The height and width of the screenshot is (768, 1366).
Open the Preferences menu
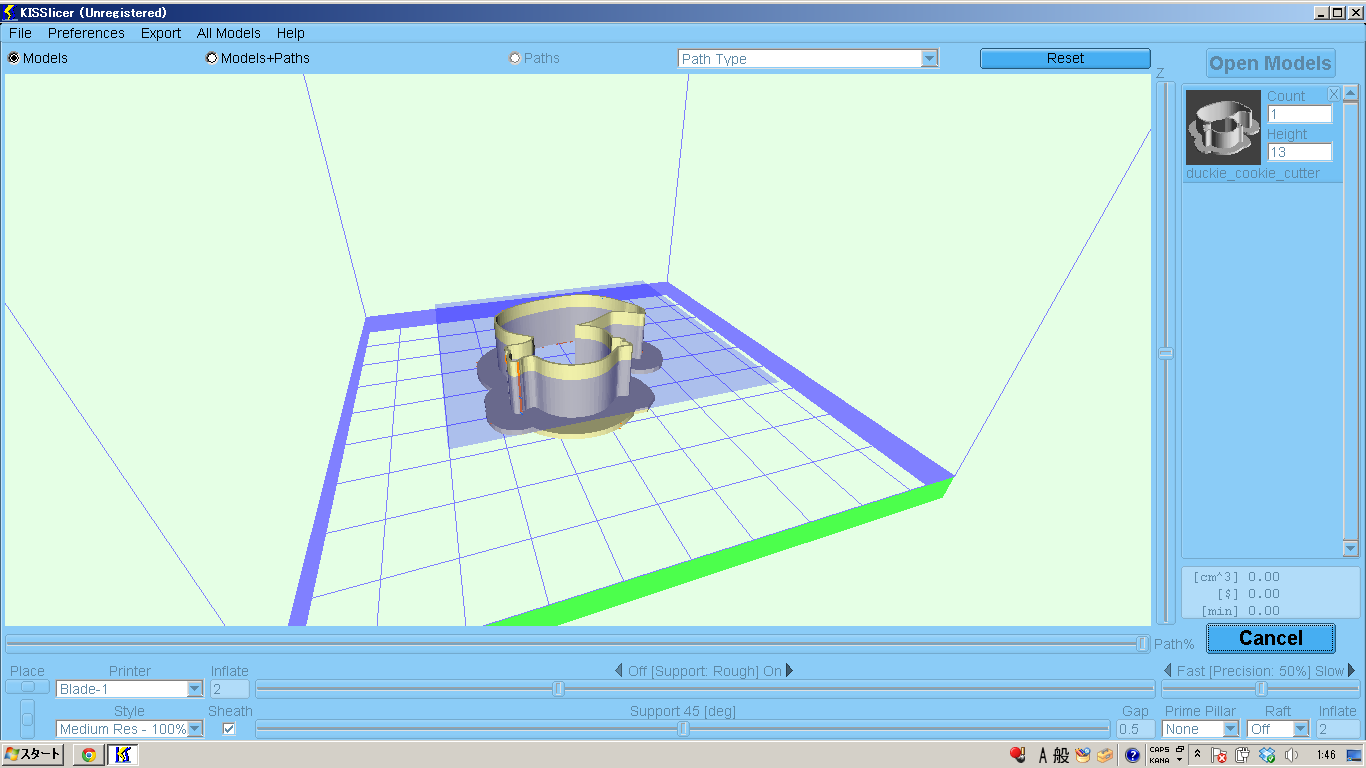[86, 33]
